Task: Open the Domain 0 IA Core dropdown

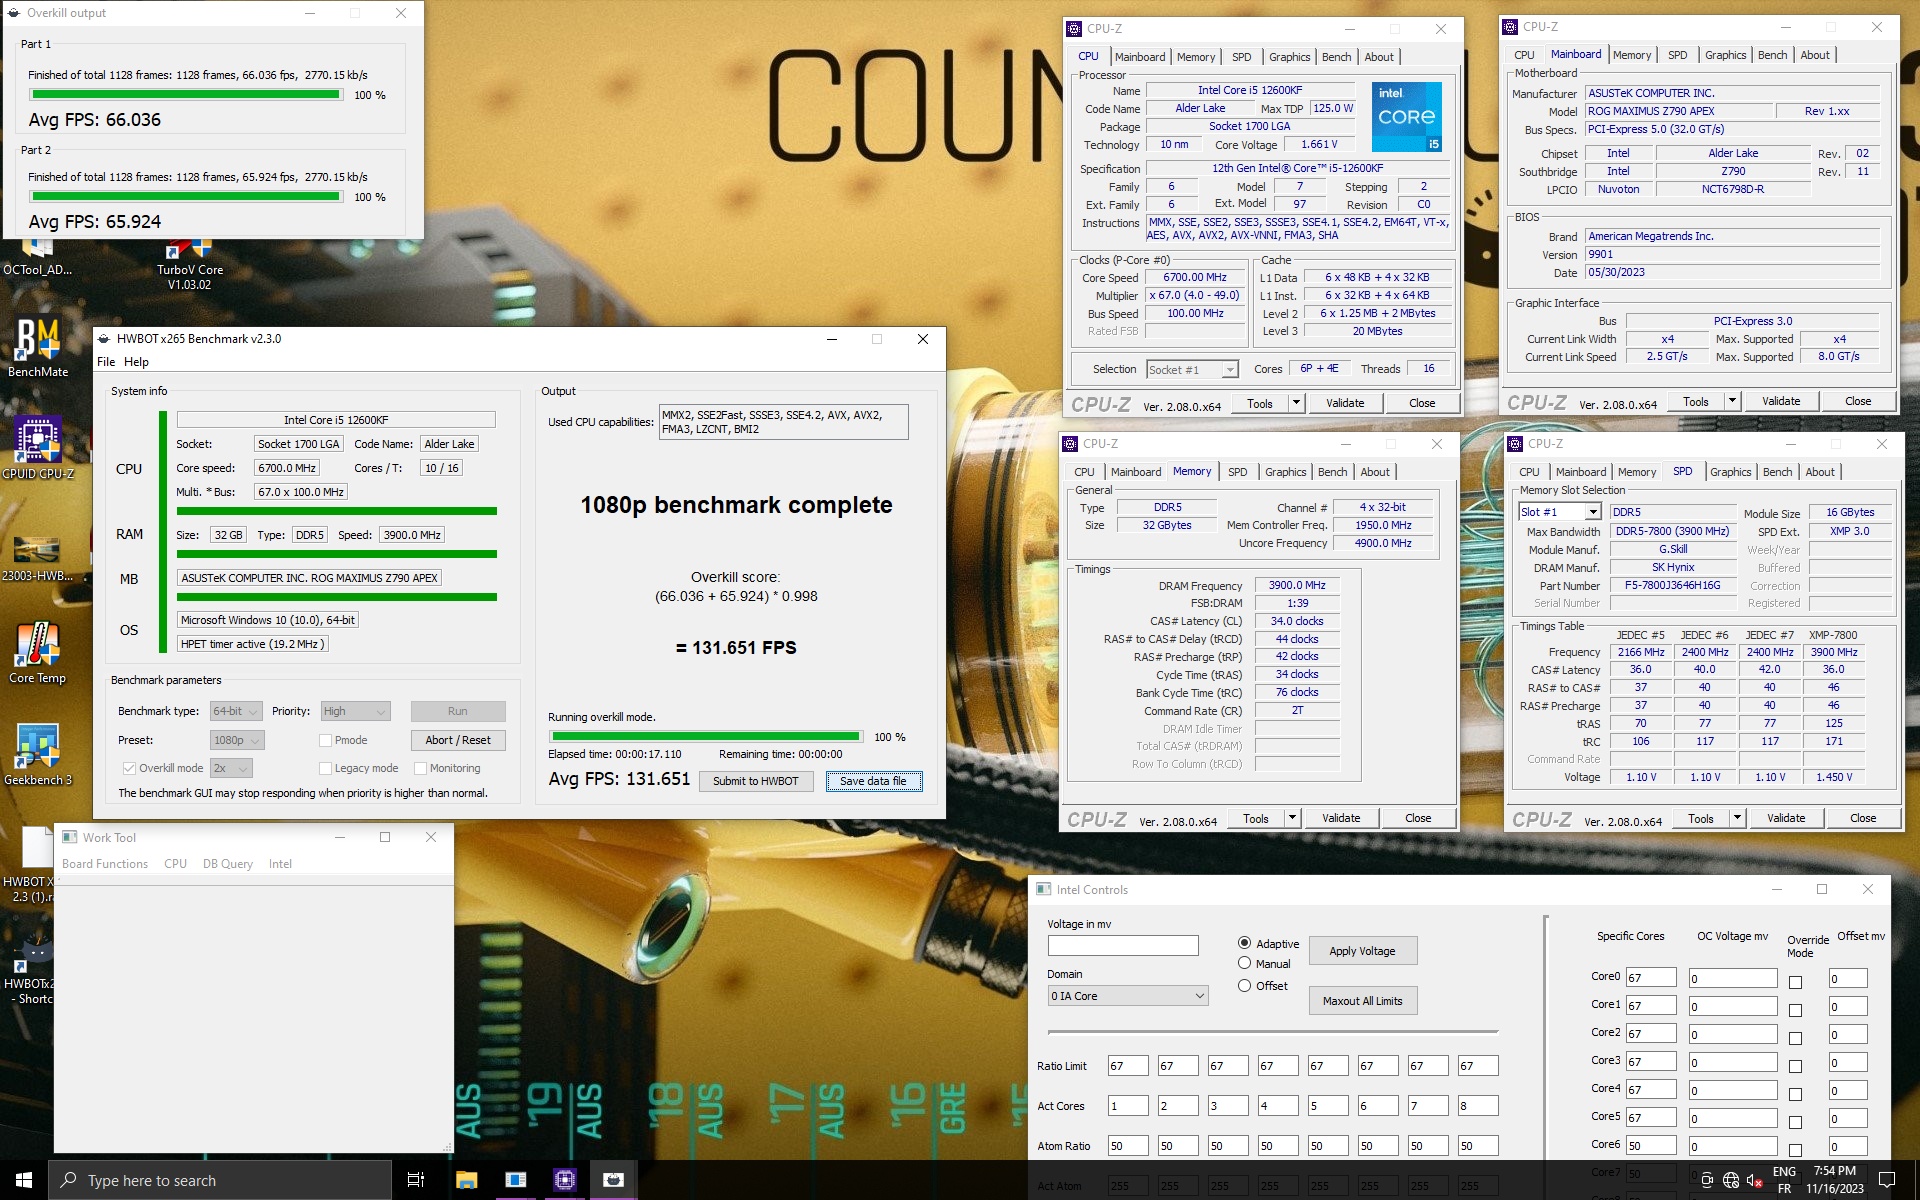Action: click(1128, 996)
